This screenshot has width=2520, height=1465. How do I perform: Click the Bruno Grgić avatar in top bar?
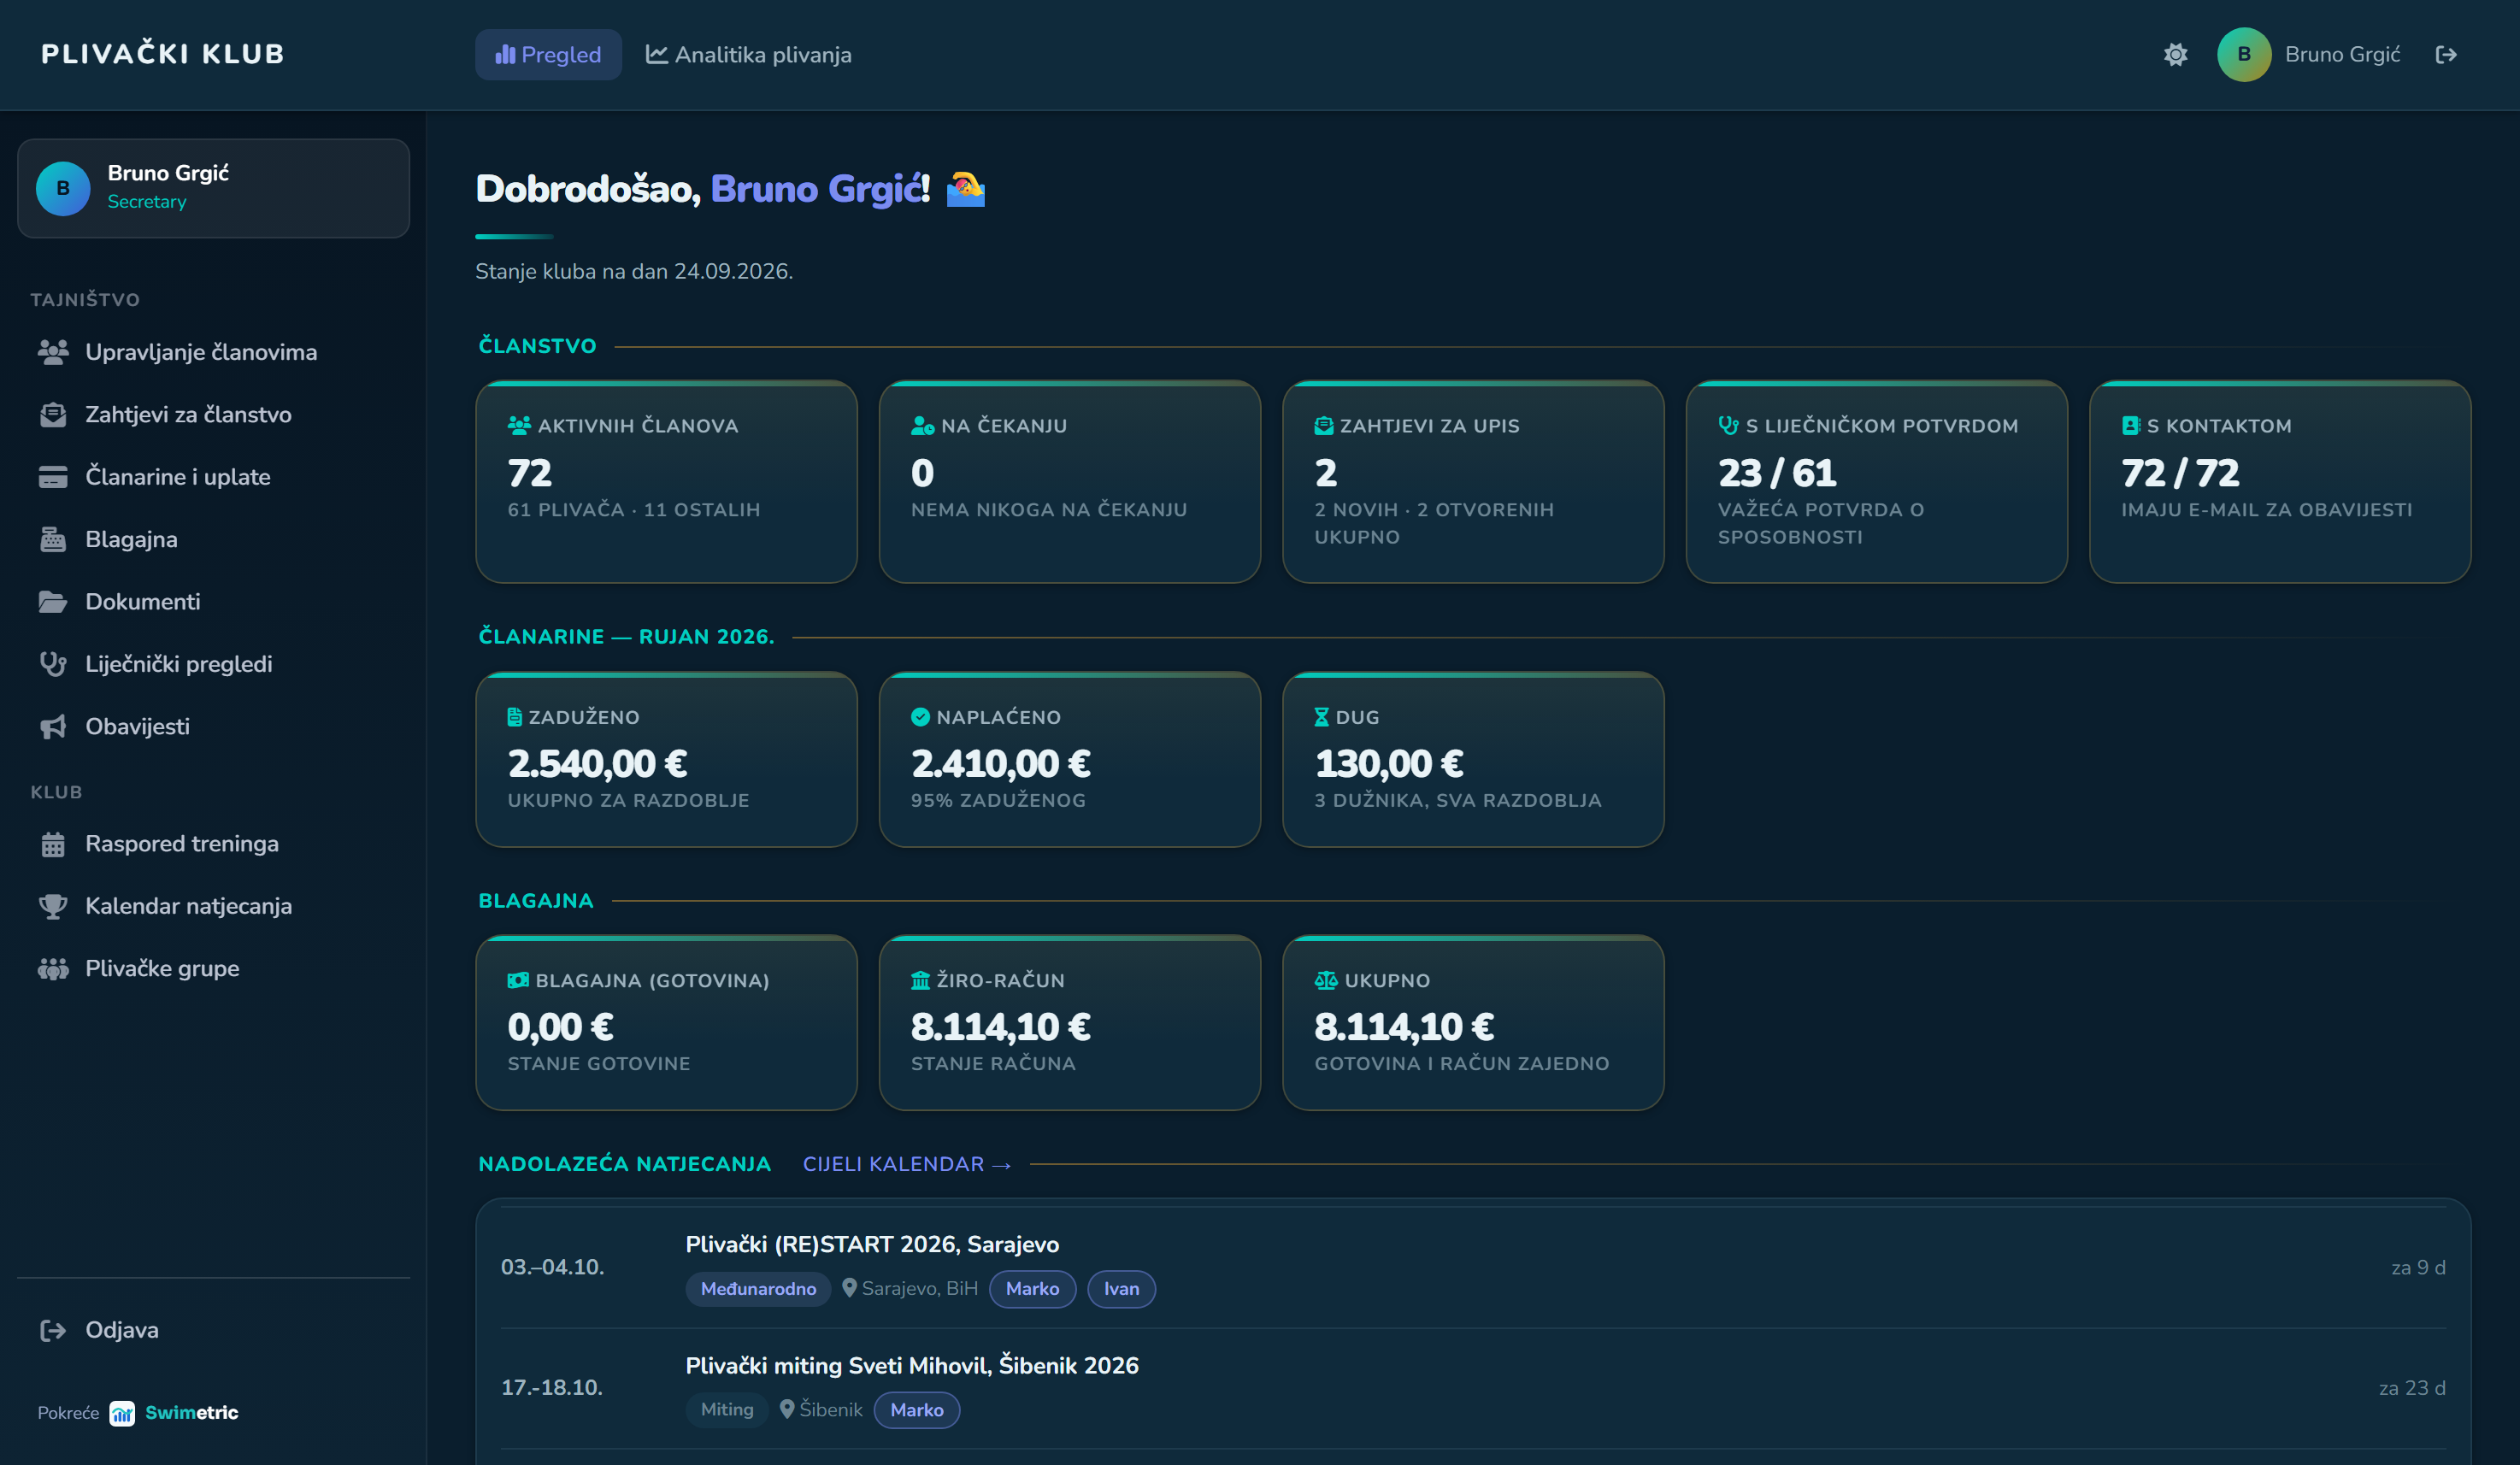[2244, 55]
